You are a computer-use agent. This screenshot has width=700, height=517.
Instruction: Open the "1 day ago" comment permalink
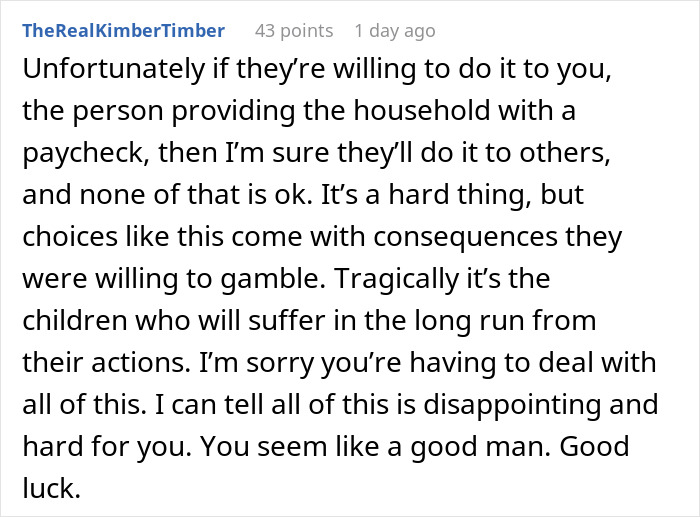395,31
